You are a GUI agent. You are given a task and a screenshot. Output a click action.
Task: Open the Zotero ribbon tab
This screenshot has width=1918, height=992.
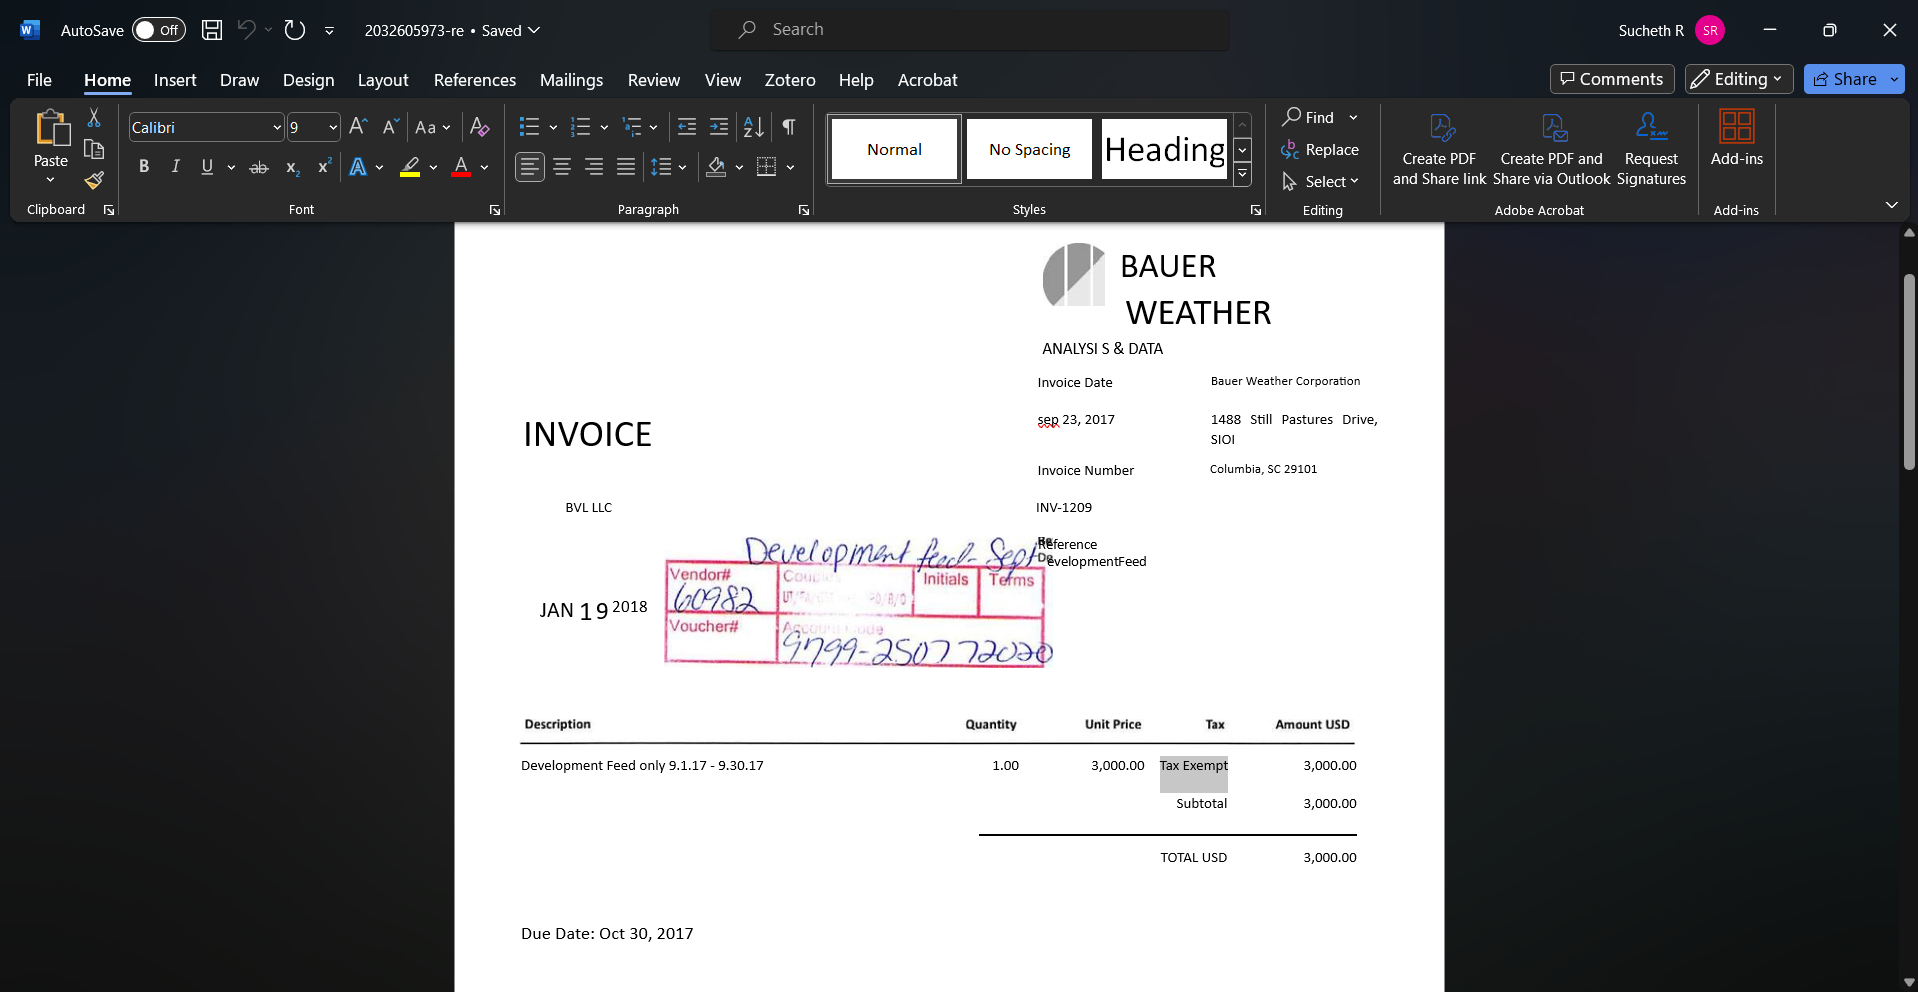click(790, 80)
